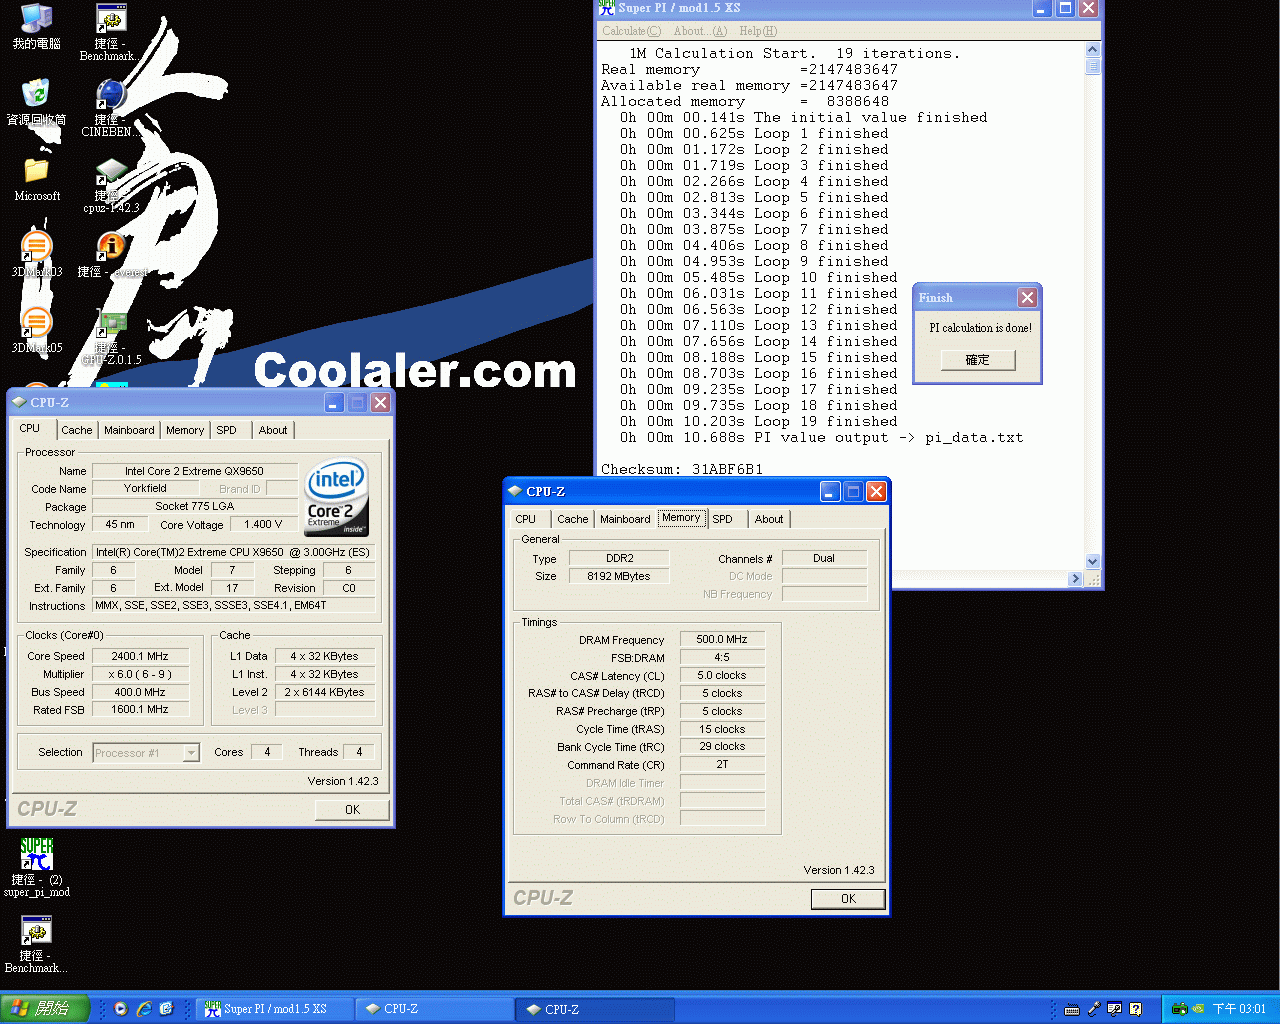
Task: Launch the everest desktop shortcut
Action: pos(111,254)
